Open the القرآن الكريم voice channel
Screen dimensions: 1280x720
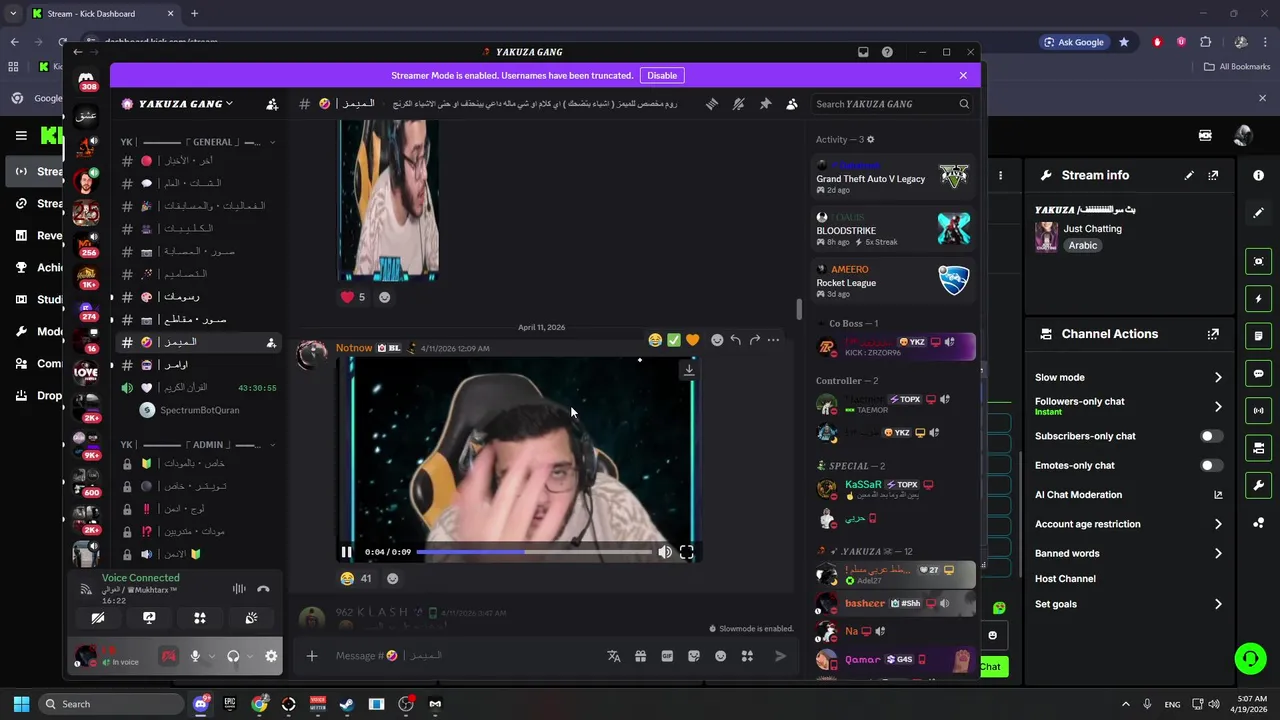[198, 388]
